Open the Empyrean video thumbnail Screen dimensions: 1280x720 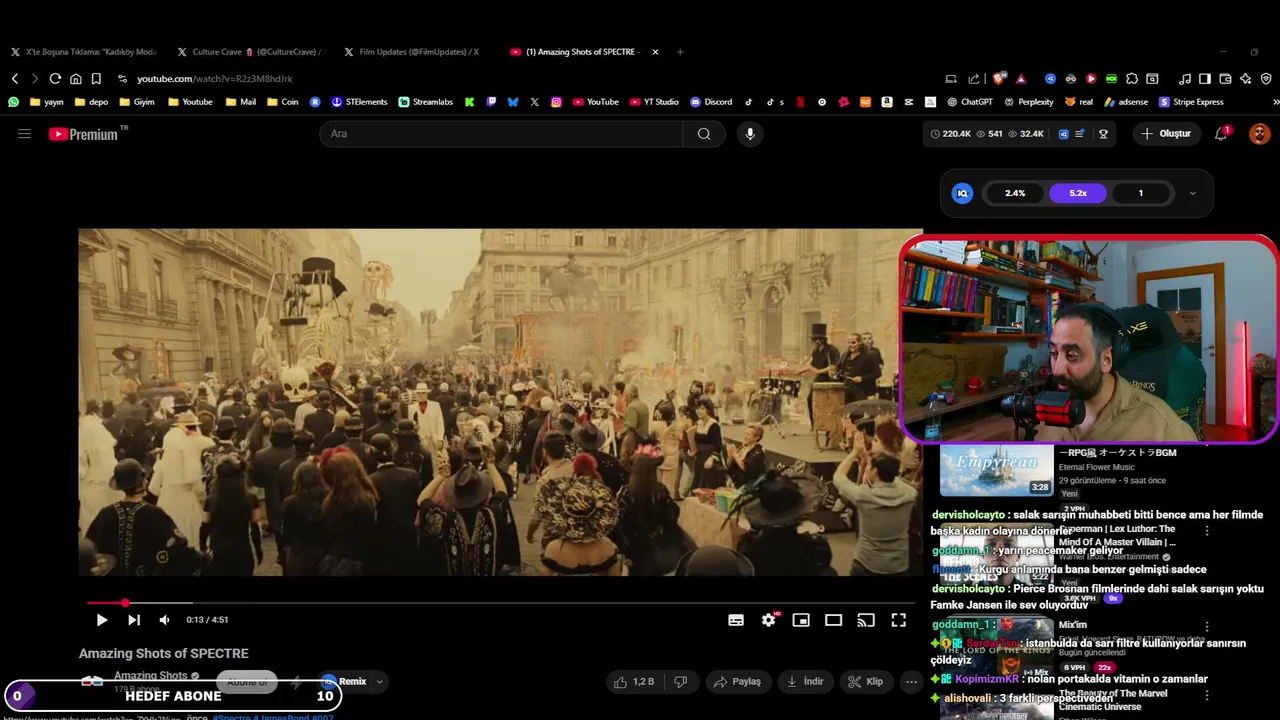click(x=996, y=471)
